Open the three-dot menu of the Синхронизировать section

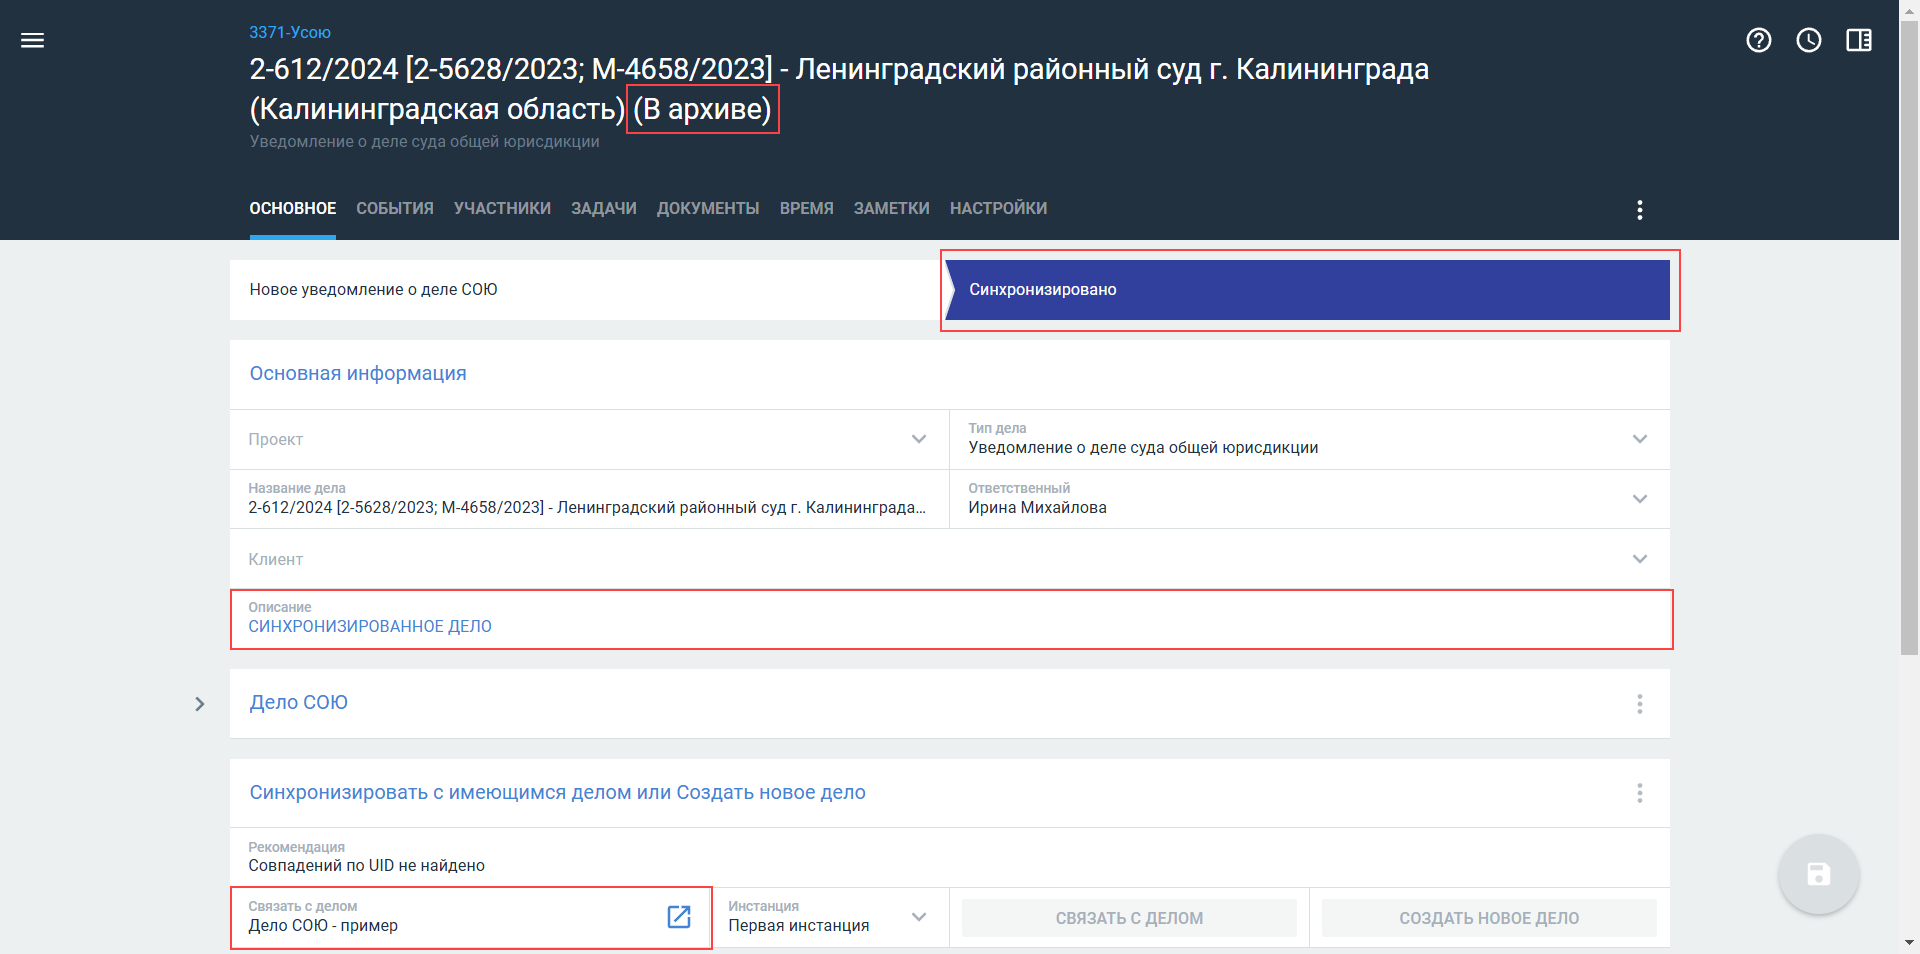tap(1640, 793)
